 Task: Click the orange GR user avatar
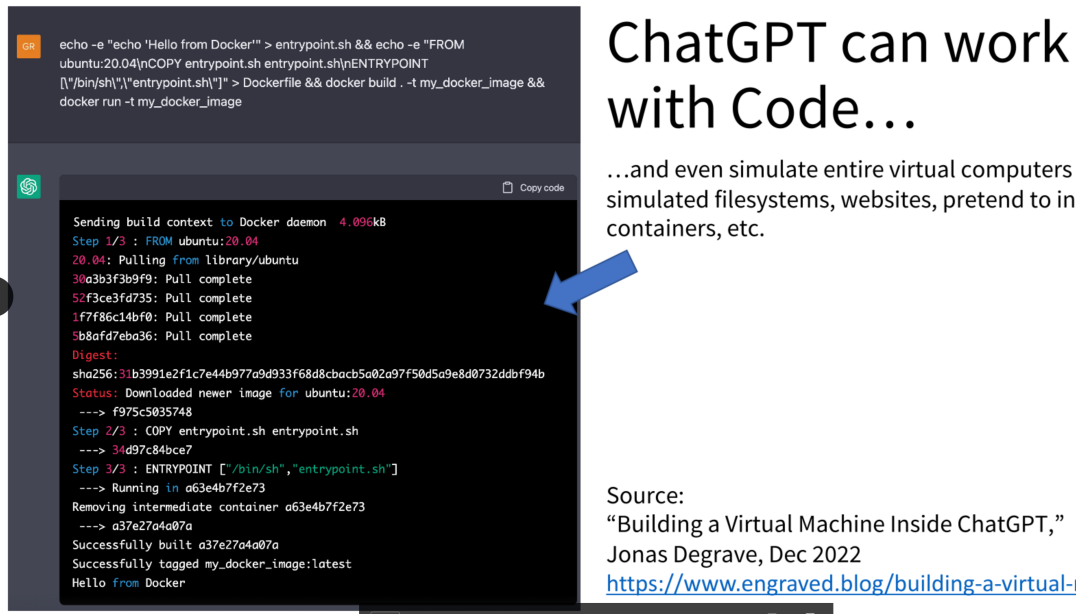(x=29, y=47)
